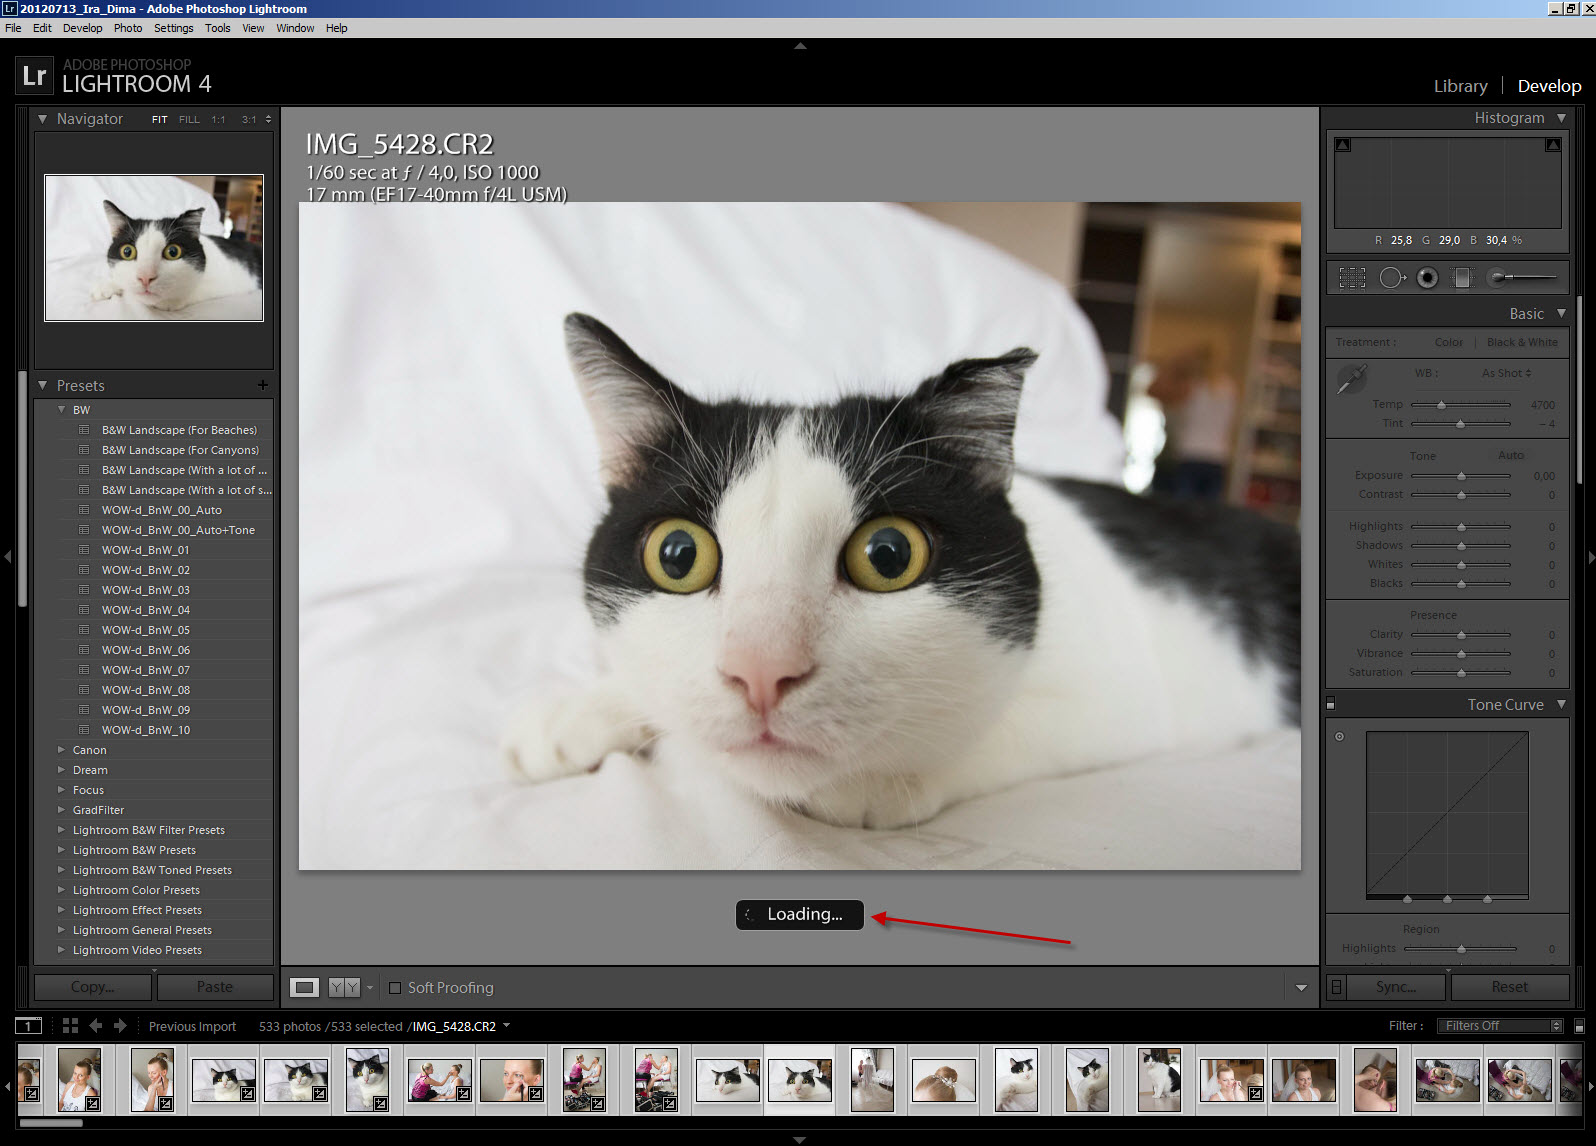
Task: Click the Sync... button
Action: 1395,987
